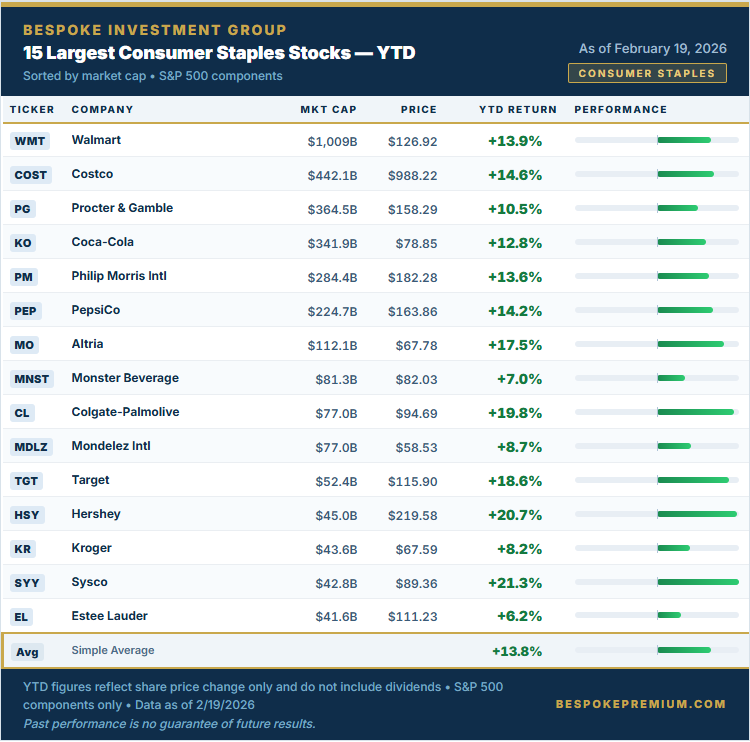Select the MDLZ ticker badge

pyautogui.click(x=31, y=447)
